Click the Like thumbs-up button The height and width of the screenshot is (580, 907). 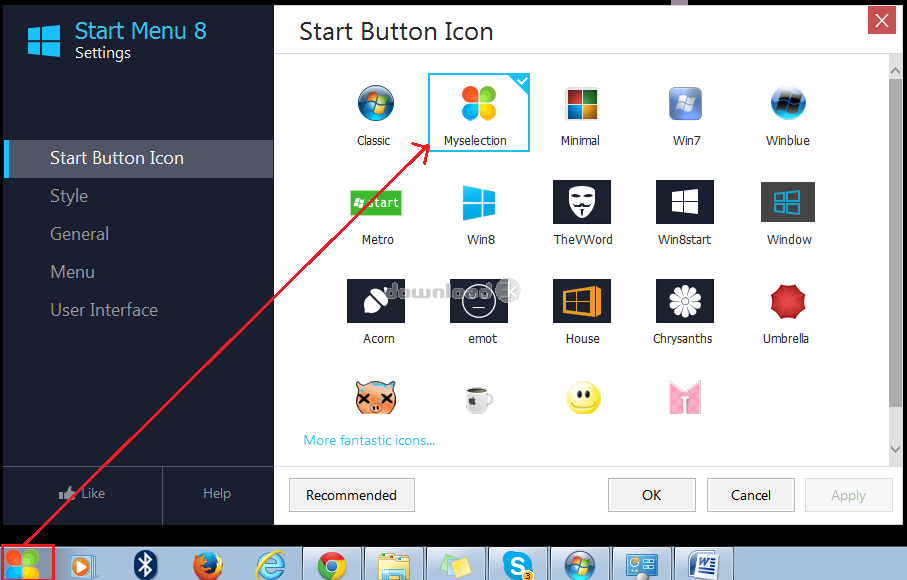pos(82,493)
